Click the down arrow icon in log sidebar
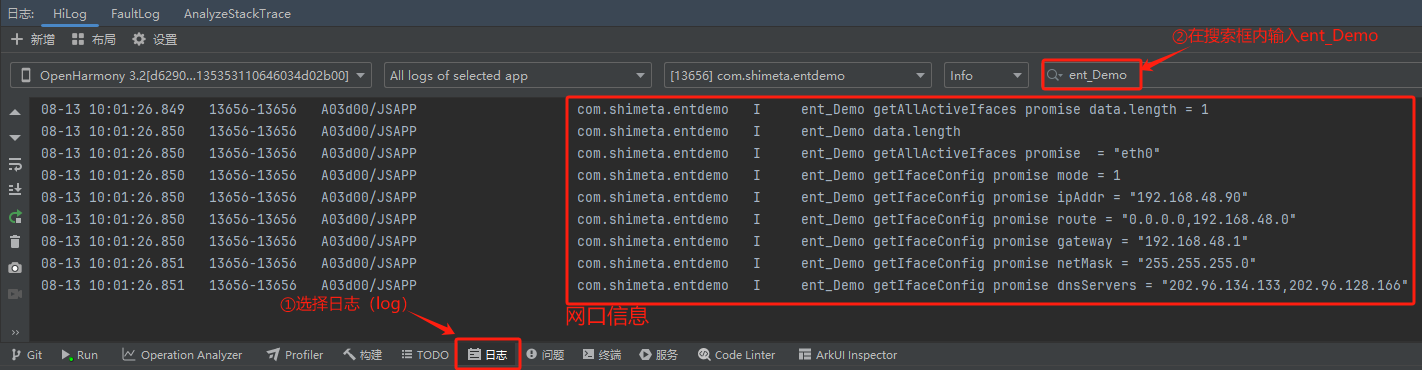The height and width of the screenshot is (370, 1422). (x=14, y=137)
